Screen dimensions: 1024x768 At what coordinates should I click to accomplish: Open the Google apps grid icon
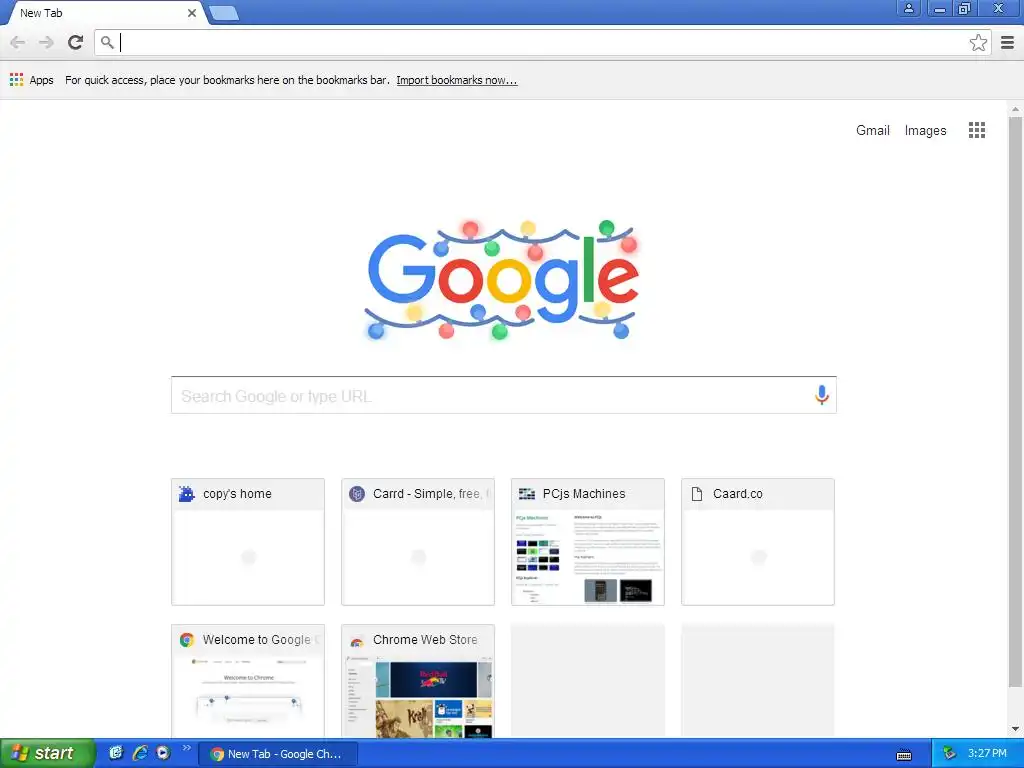[x=977, y=130]
